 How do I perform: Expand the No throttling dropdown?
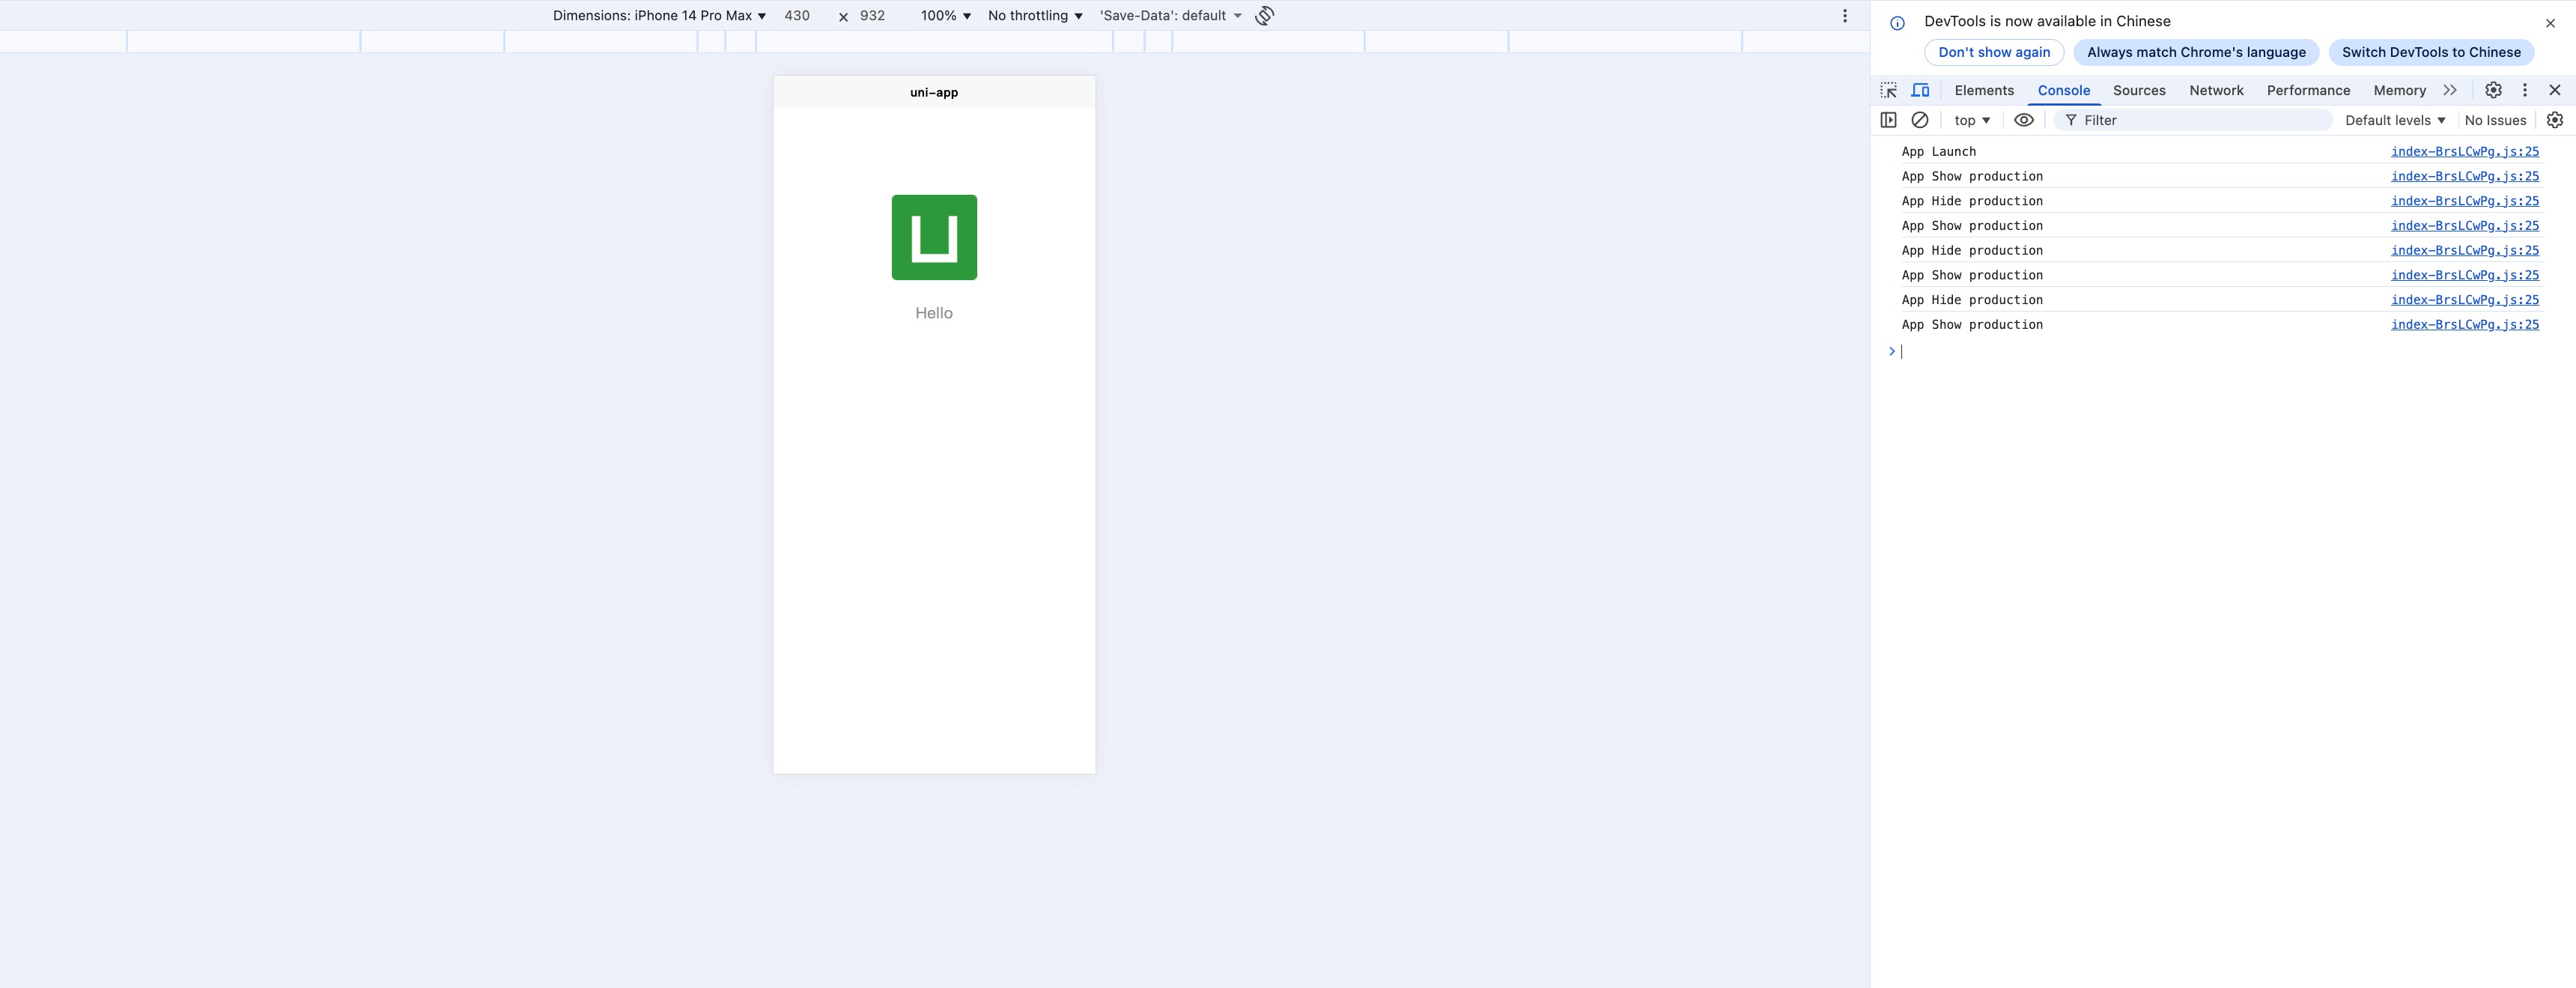click(x=1035, y=16)
